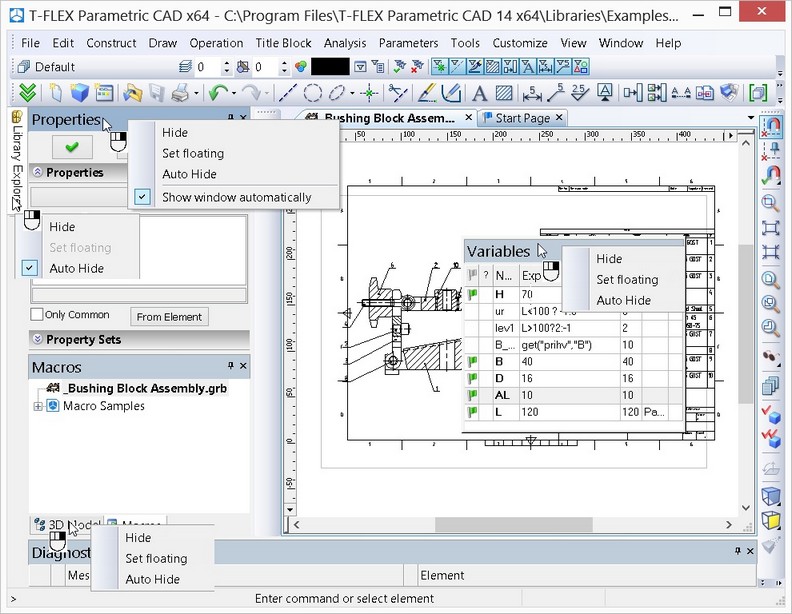Screen dimensions: 792x614
Task: Toggle the text selector filter button
Action: (527, 67)
